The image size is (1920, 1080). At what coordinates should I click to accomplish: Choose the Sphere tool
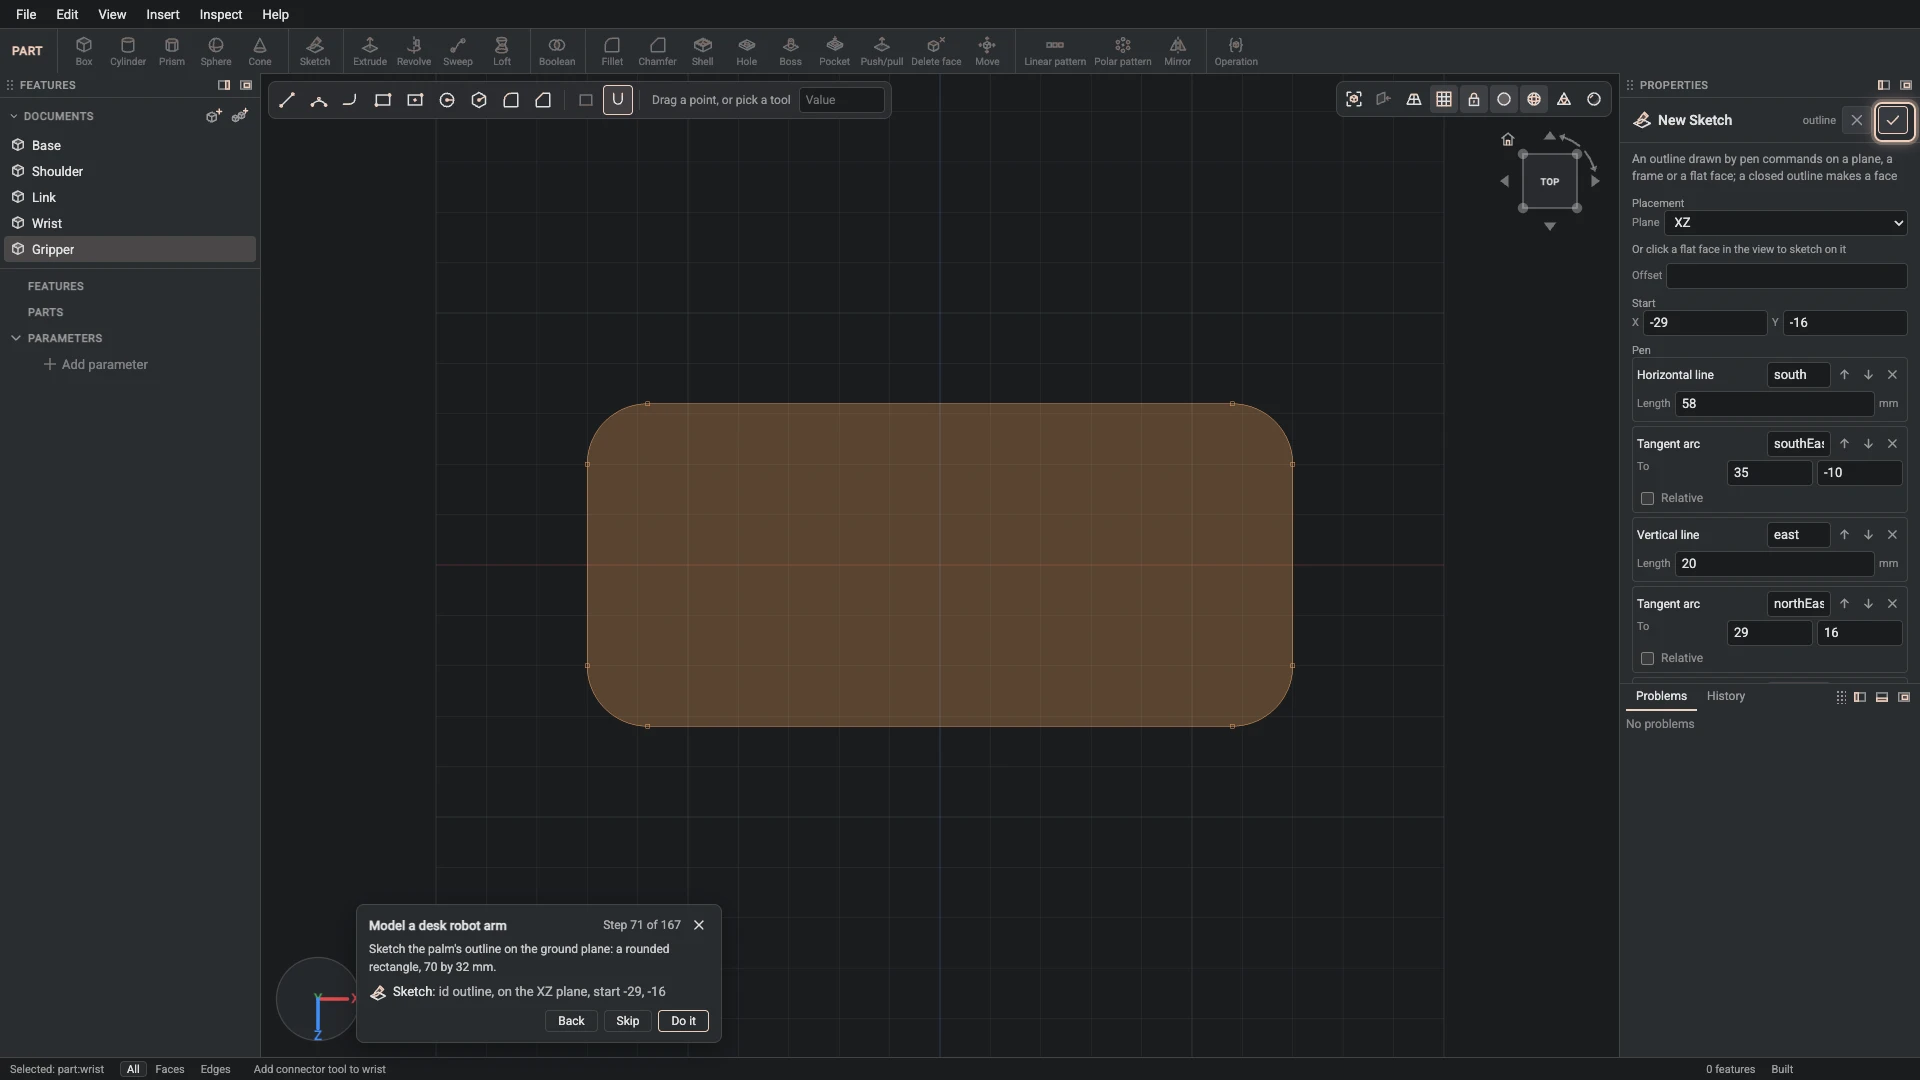pos(216,51)
